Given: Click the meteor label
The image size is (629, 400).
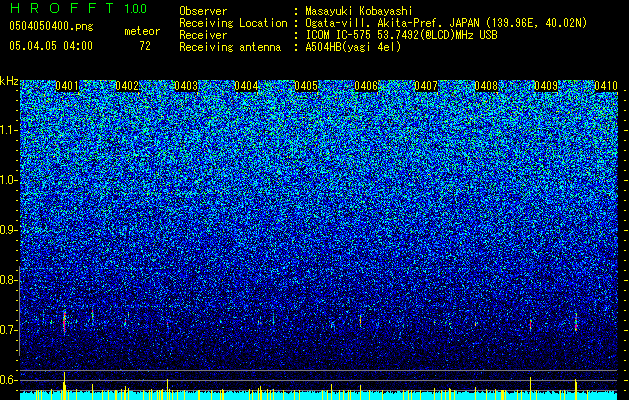Looking at the screenshot, I should coord(142,31).
